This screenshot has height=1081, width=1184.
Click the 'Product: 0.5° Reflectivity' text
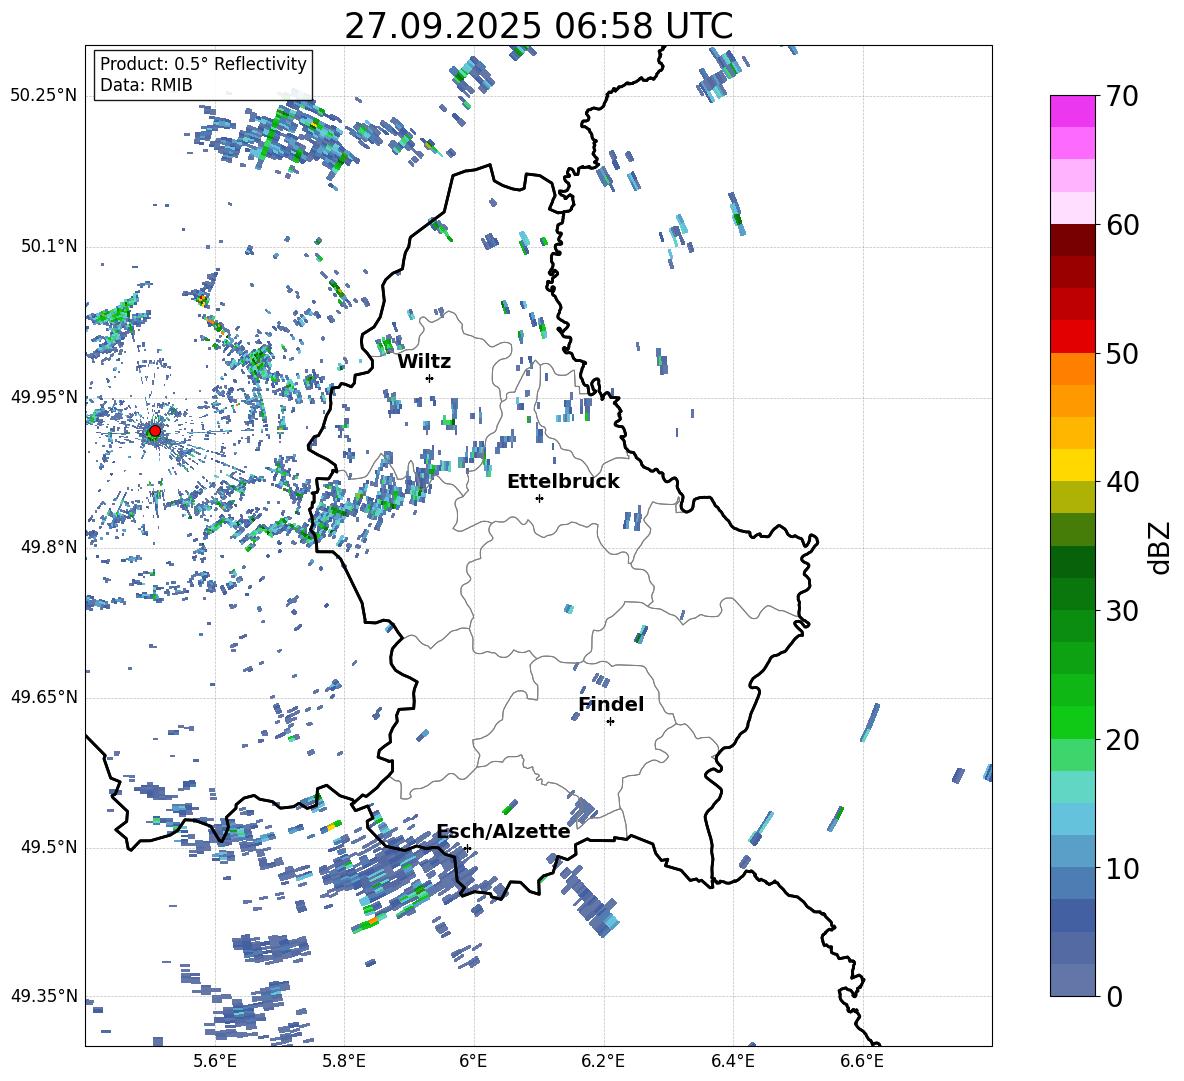(203, 63)
